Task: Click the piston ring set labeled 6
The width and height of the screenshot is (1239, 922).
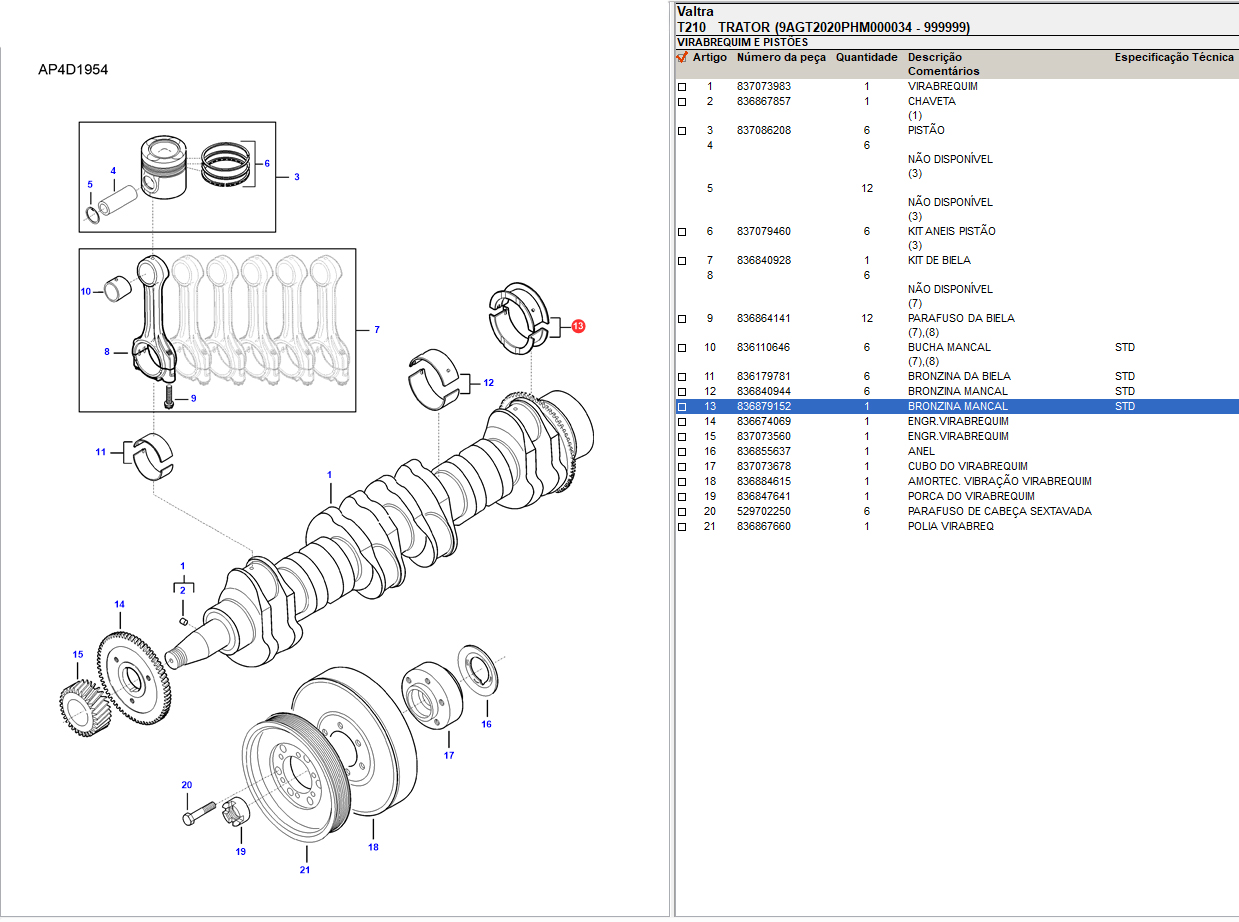Action: click(x=226, y=164)
